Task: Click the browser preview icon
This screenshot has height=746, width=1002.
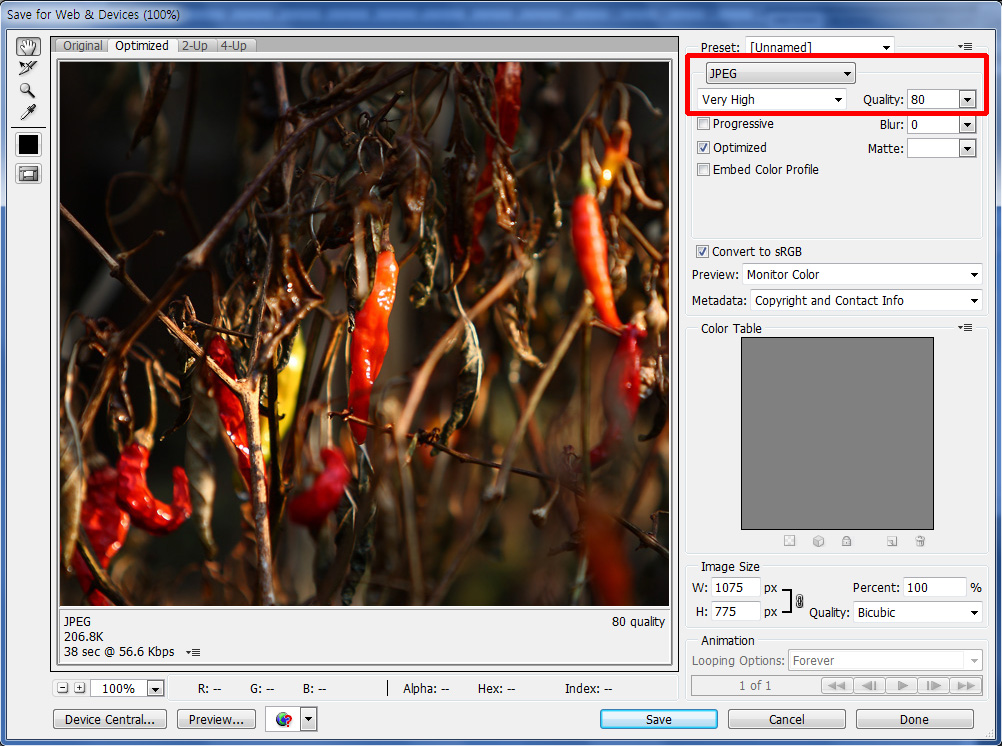Action: coord(284,719)
